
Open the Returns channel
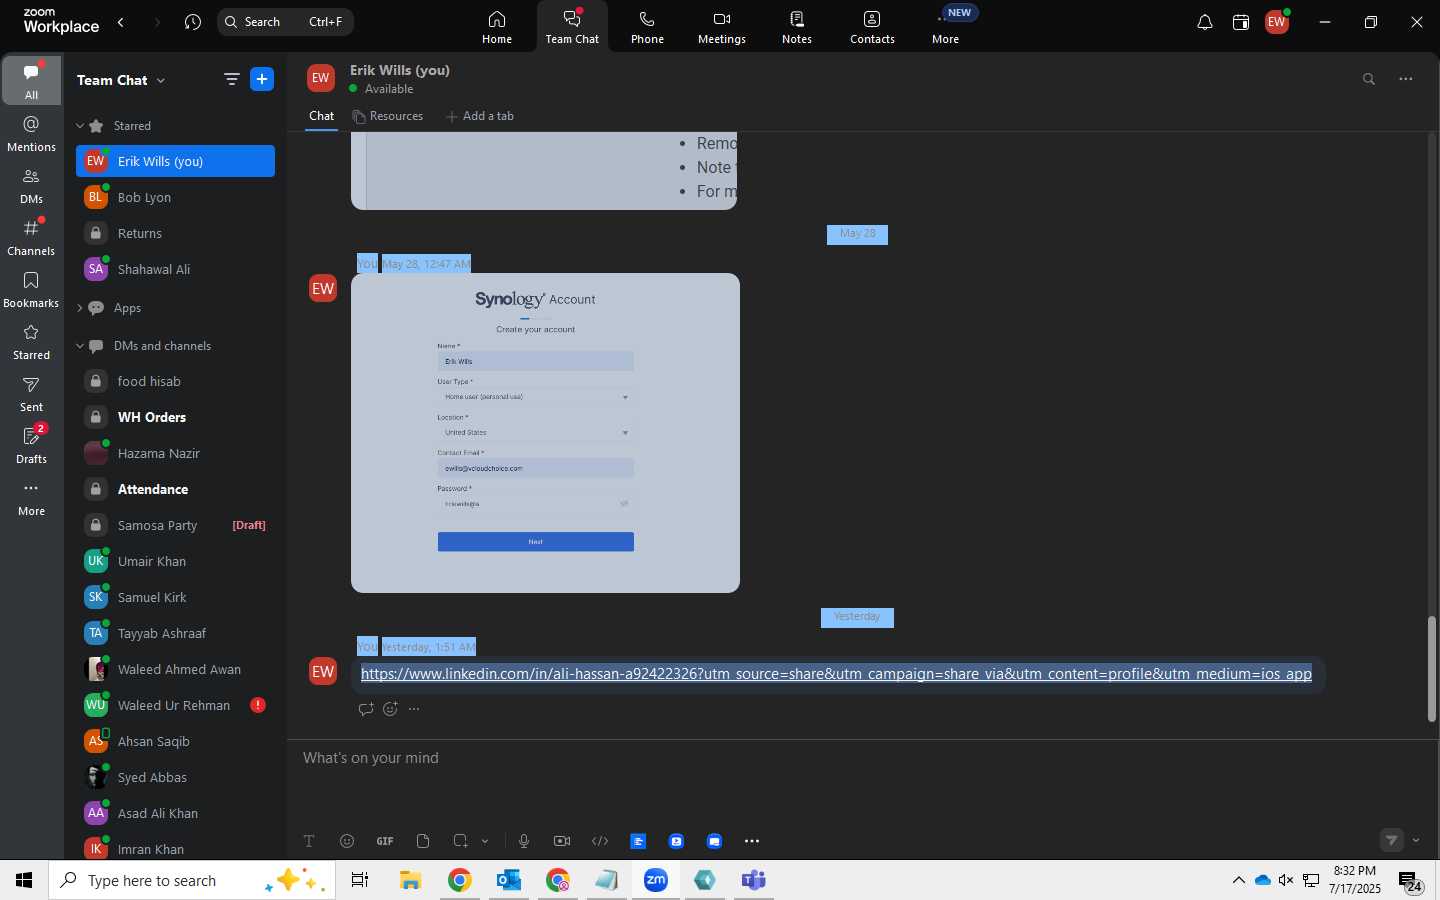pos(175,233)
